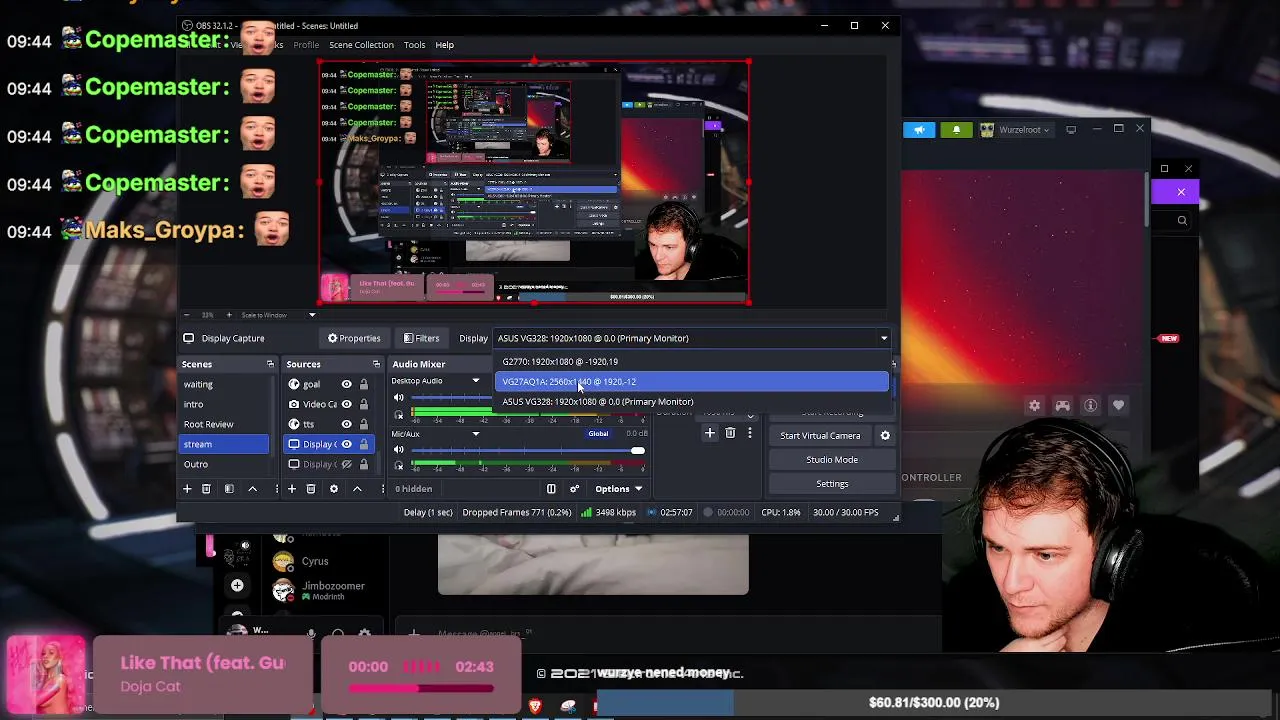Toggle lock on Video Capture source
Image resolution: width=1280 pixels, height=720 pixels.
tap(364, 404)
